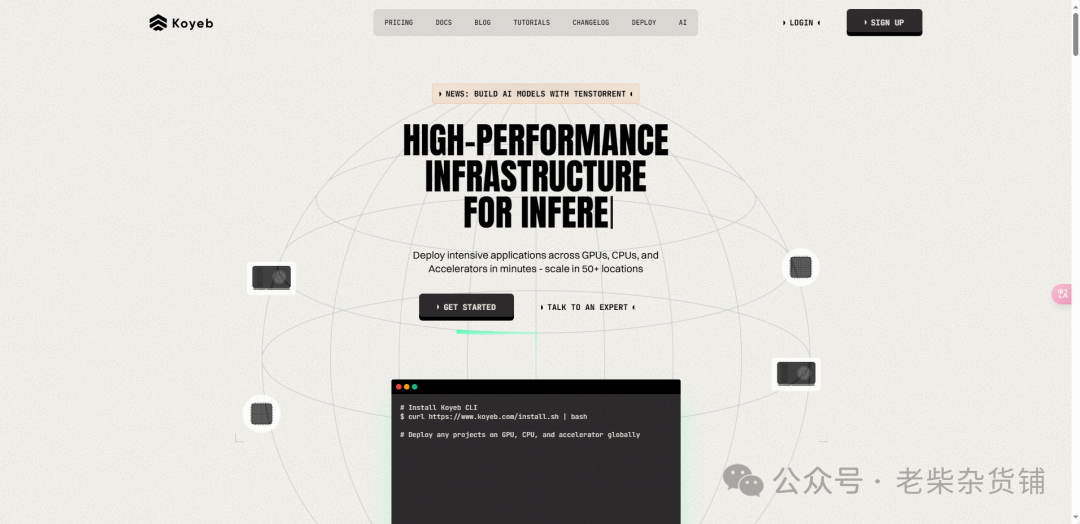
Task: Open Tutorials in the nav bar
Action: [x=532, y=23]
